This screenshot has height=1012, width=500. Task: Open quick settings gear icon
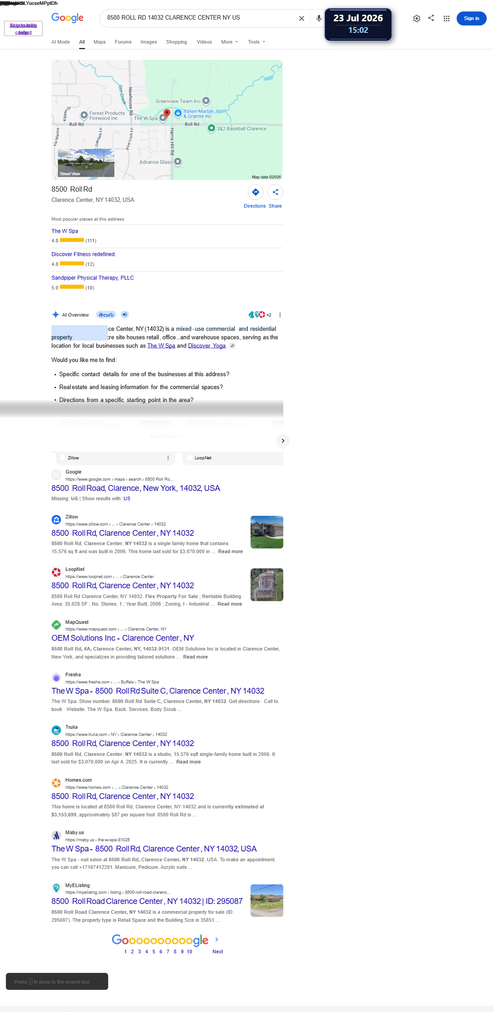(416, 19)
